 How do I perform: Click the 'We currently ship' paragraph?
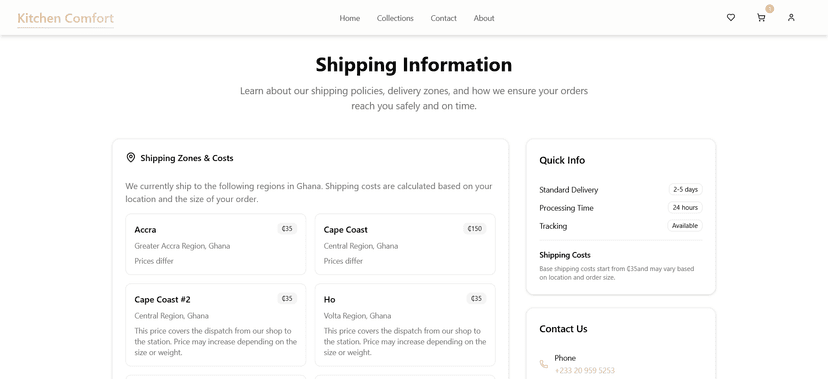coord(309,193)
